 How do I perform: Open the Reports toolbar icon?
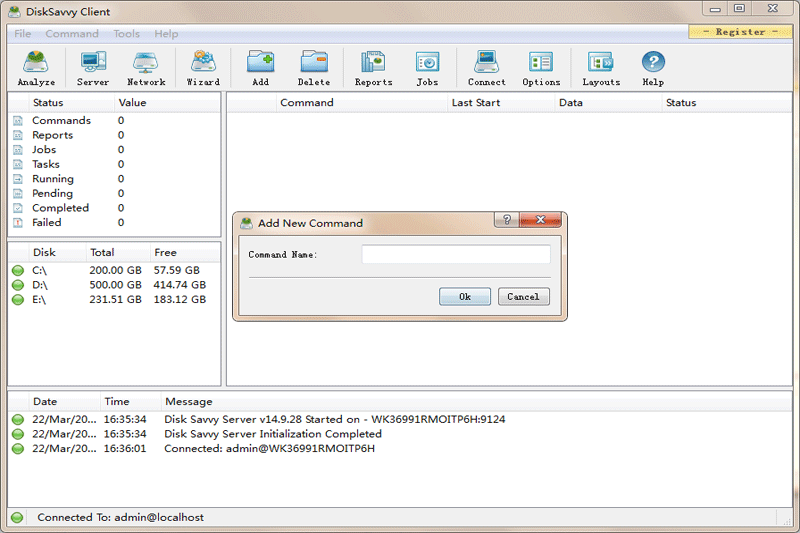click(373, 68)
